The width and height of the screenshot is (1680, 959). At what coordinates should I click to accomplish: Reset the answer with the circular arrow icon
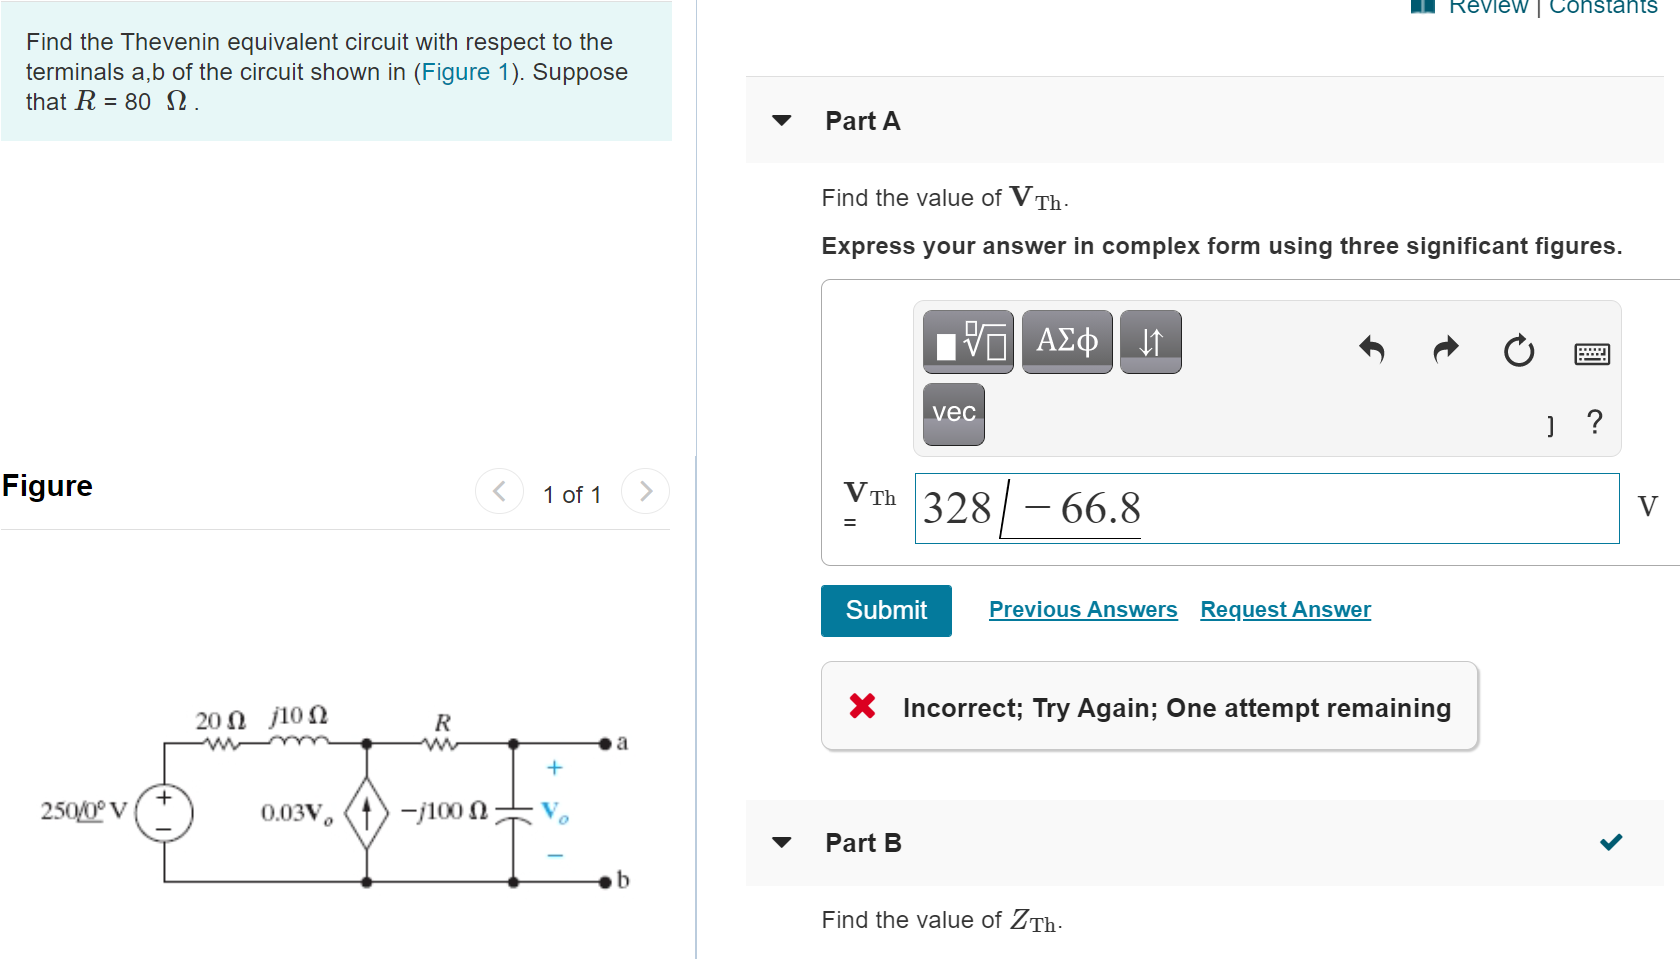tap(1518, 351)
